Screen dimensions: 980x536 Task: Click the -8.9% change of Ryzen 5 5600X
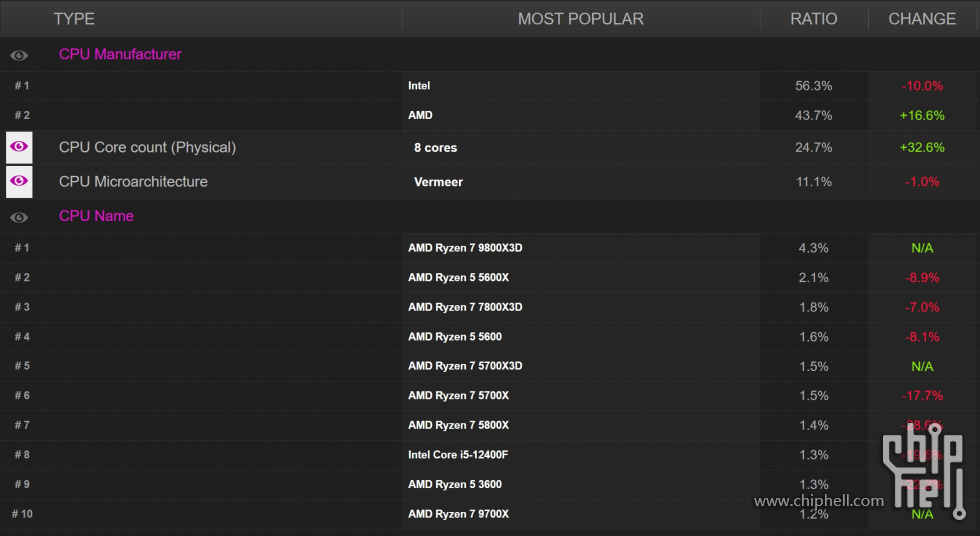922,277
